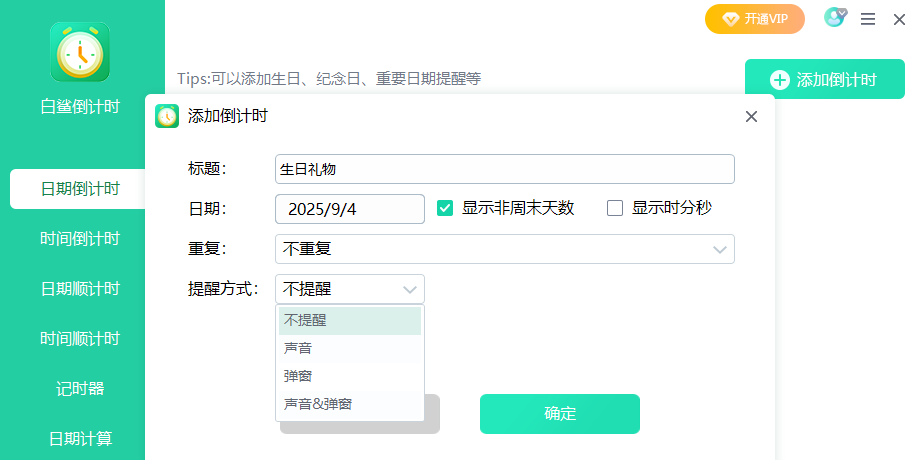Close the 添加倒计时 dialog
920x460 pixels.
point(752,117)
